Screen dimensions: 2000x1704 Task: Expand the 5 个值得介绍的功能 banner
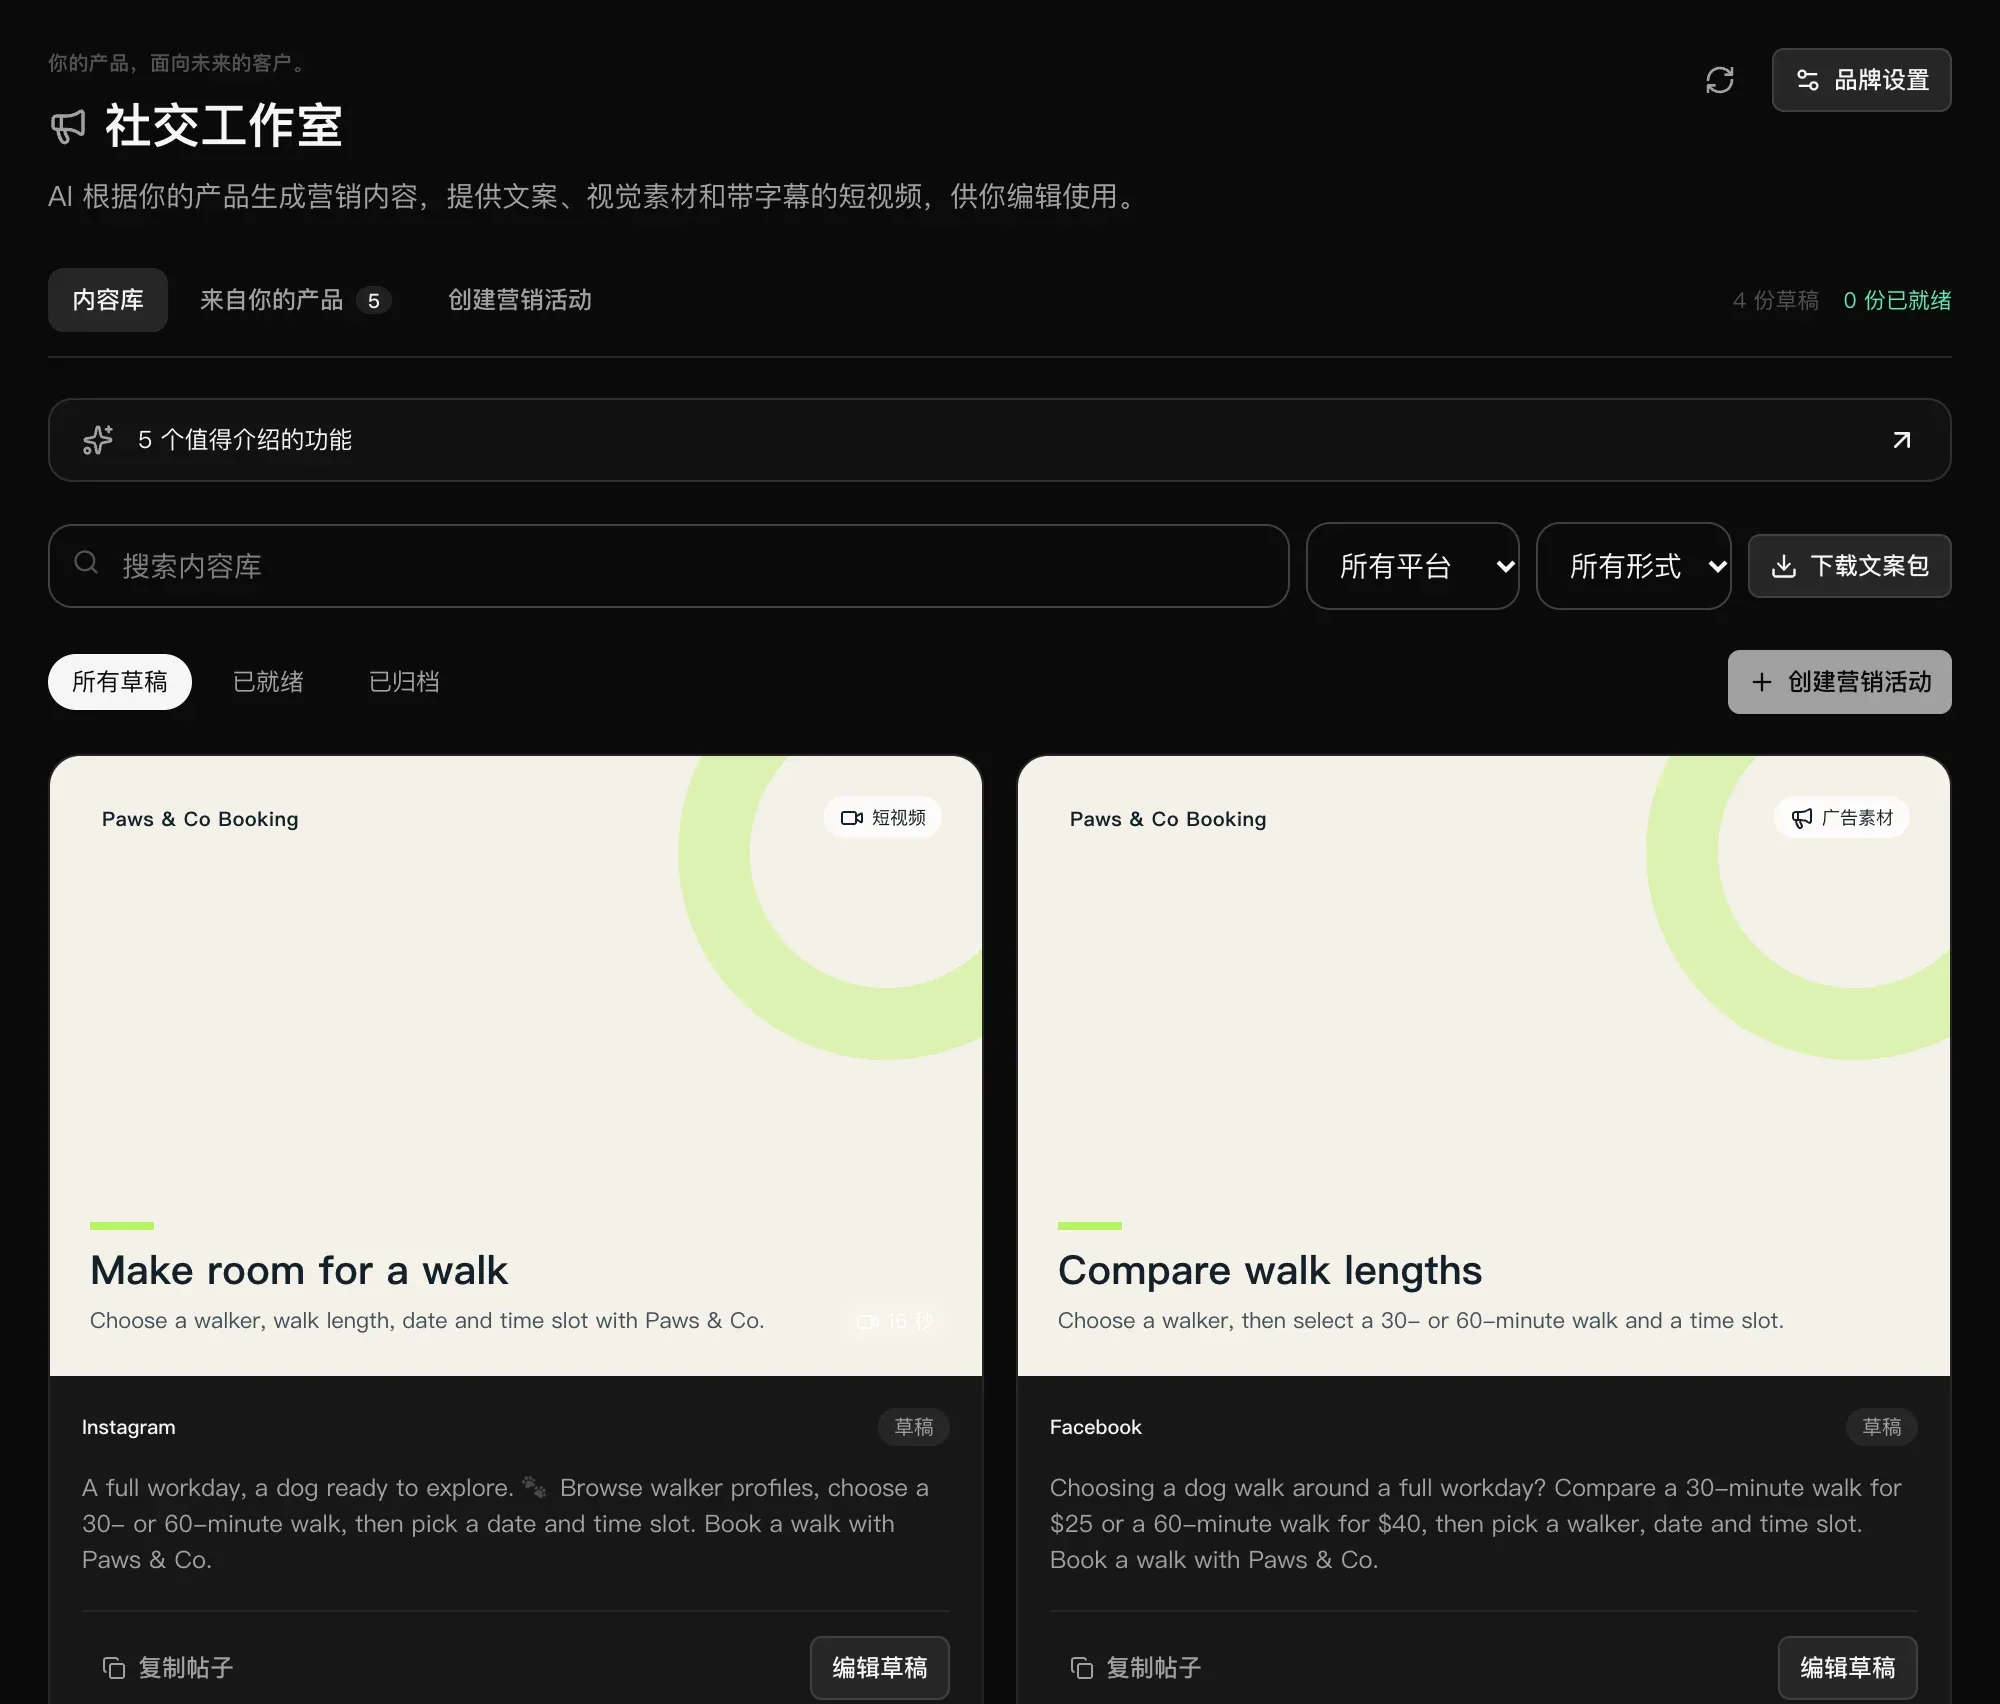999,440
